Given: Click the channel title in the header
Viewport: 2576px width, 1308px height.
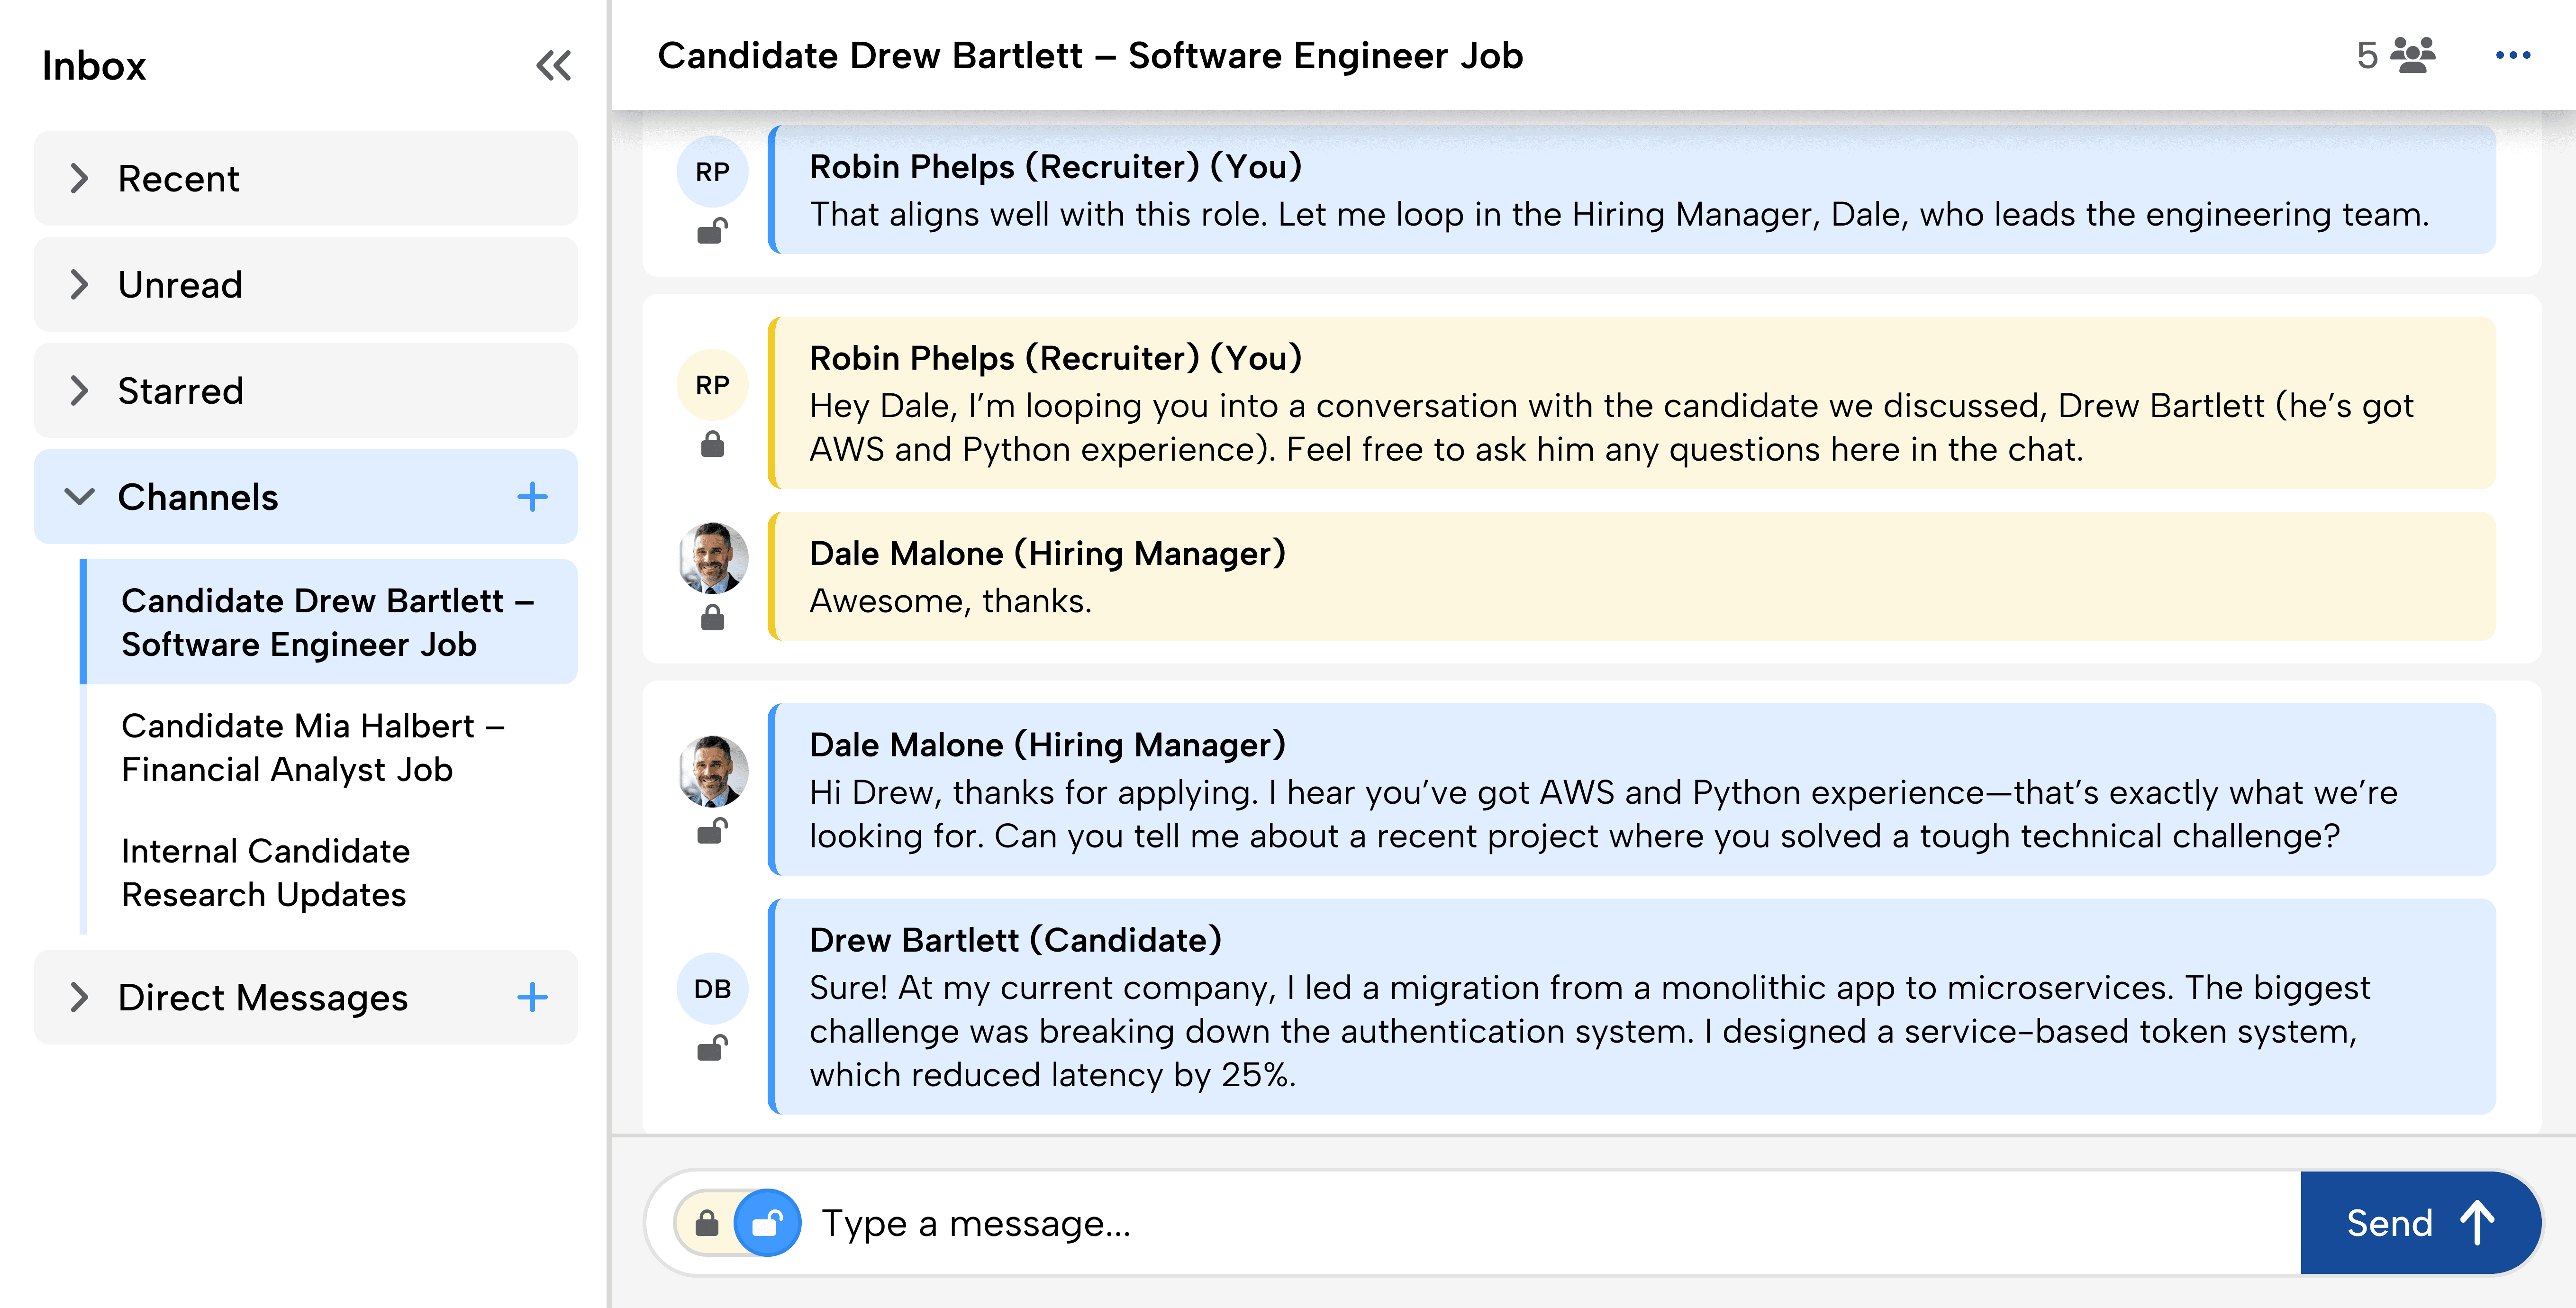Looking at the screenshot, I should [1090, 56].
